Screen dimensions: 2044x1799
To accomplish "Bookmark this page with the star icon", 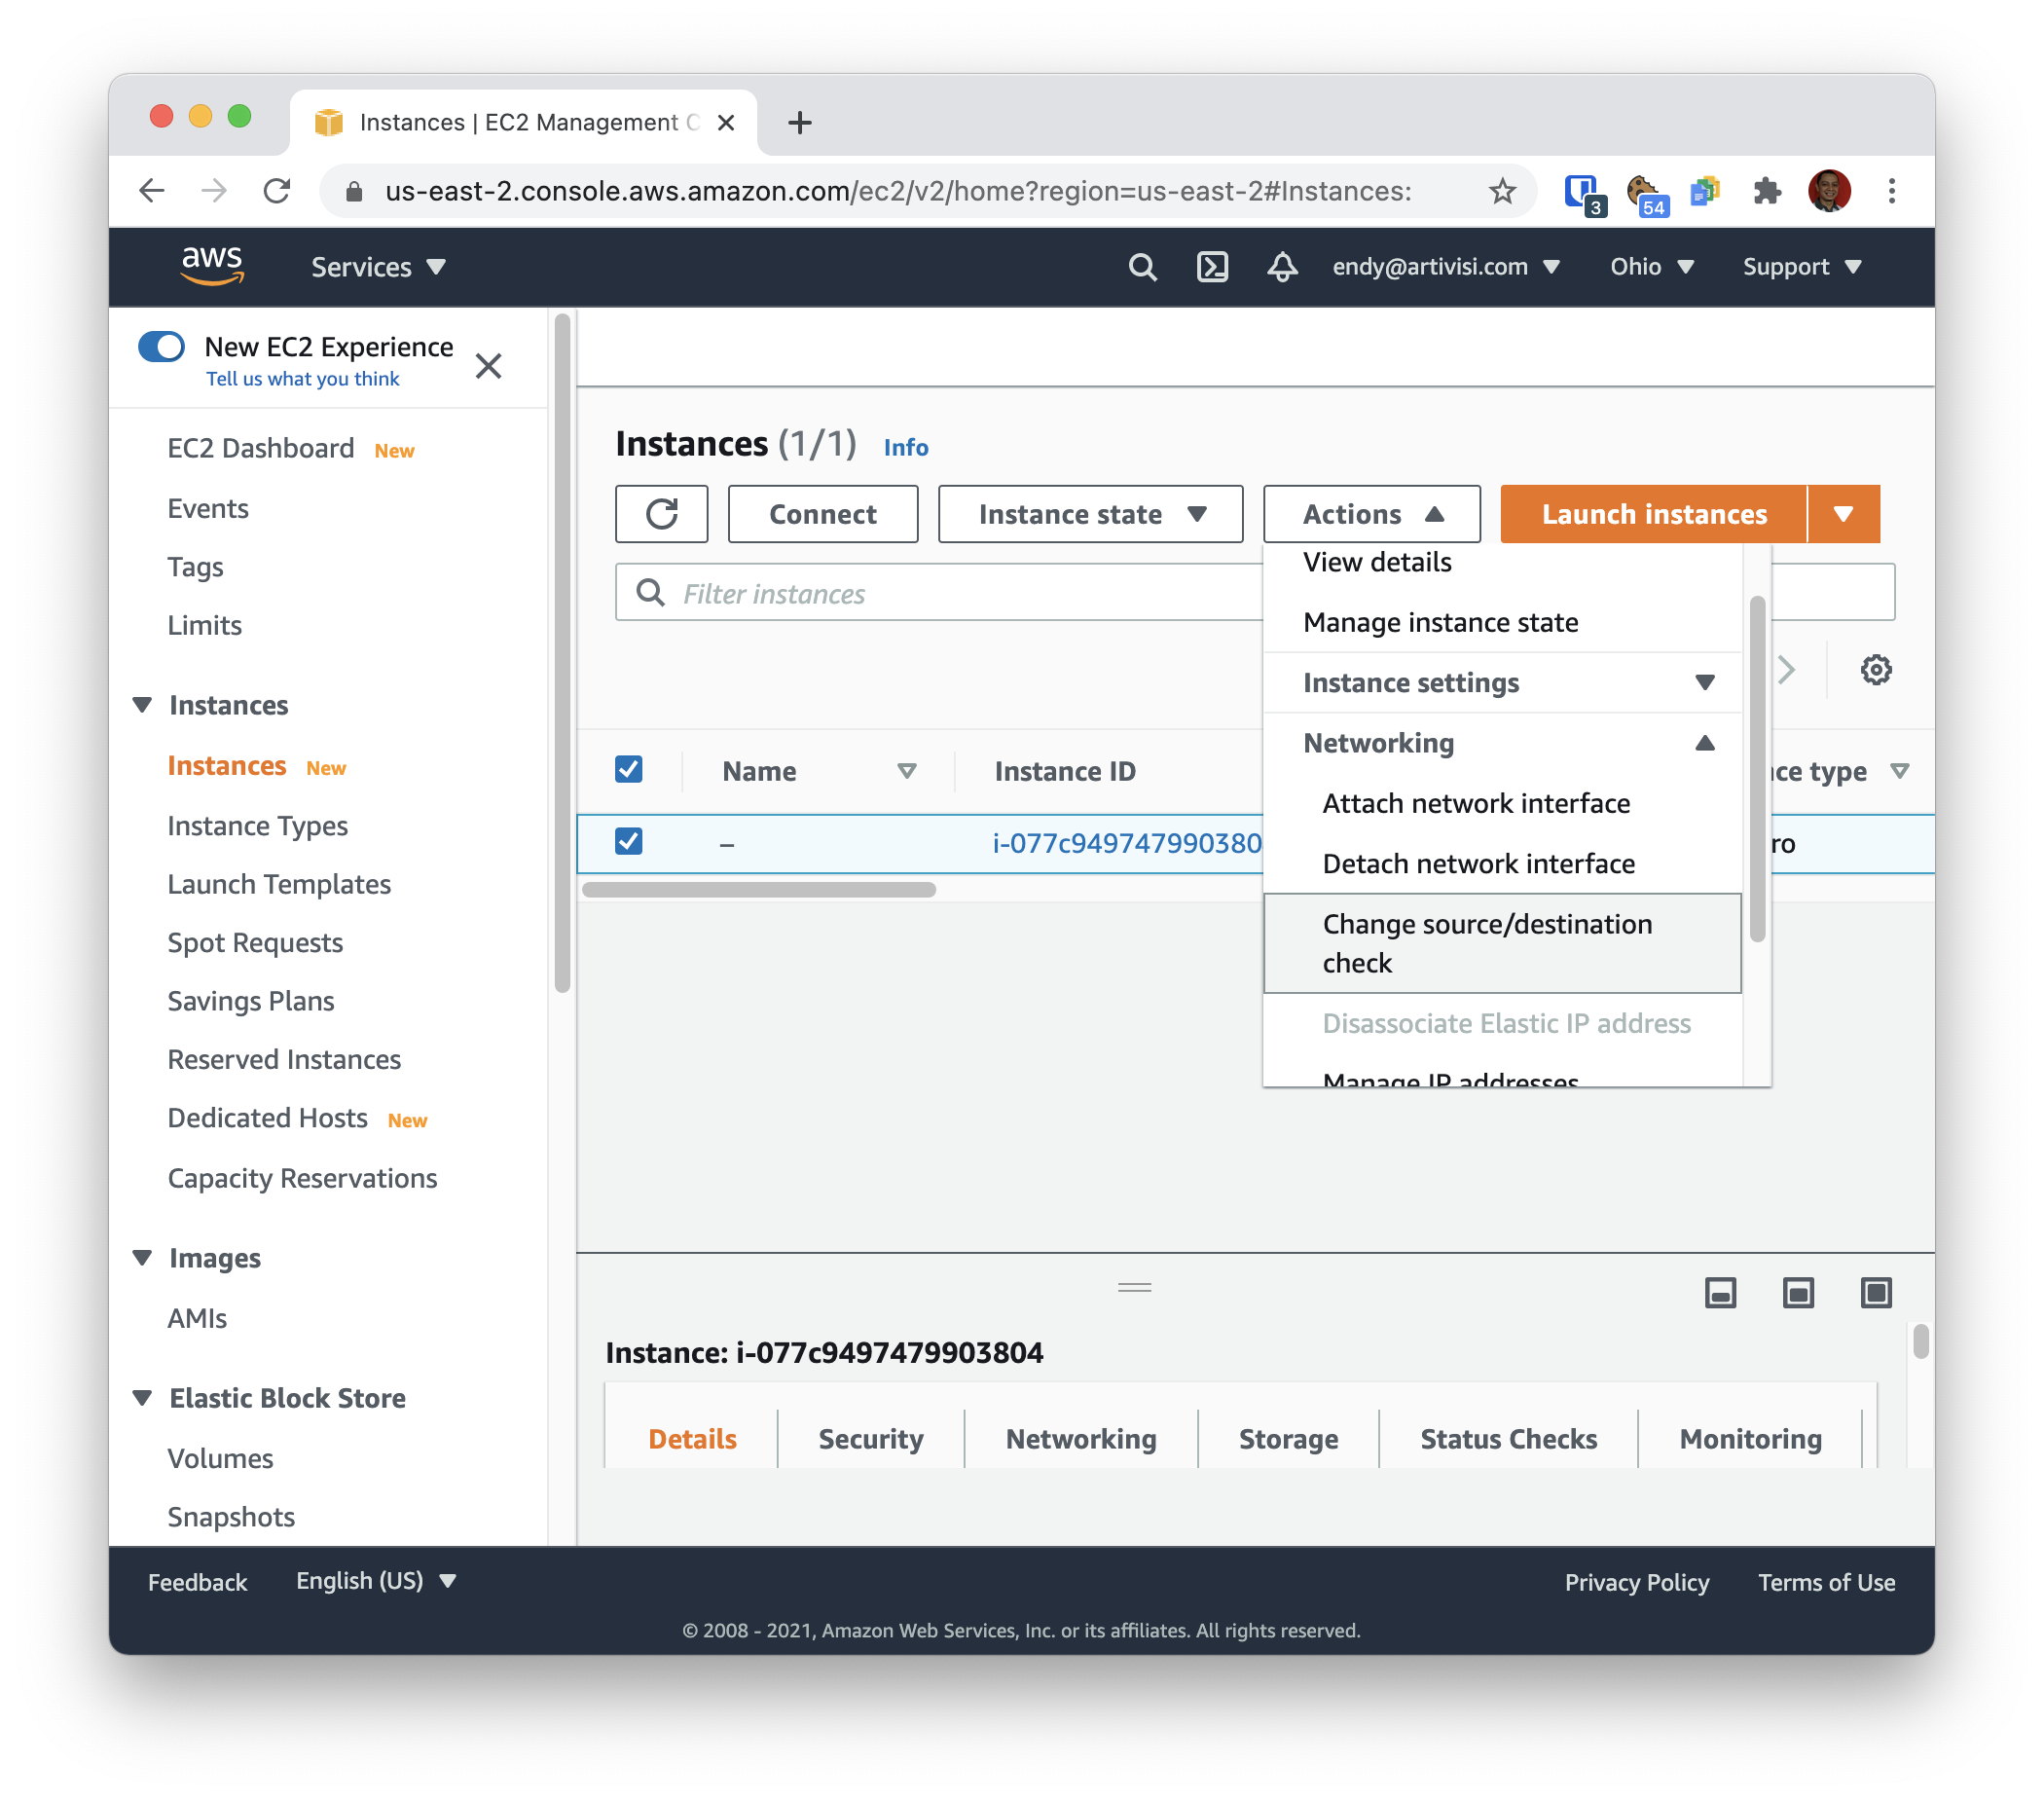I will (x=1502, y=191).
